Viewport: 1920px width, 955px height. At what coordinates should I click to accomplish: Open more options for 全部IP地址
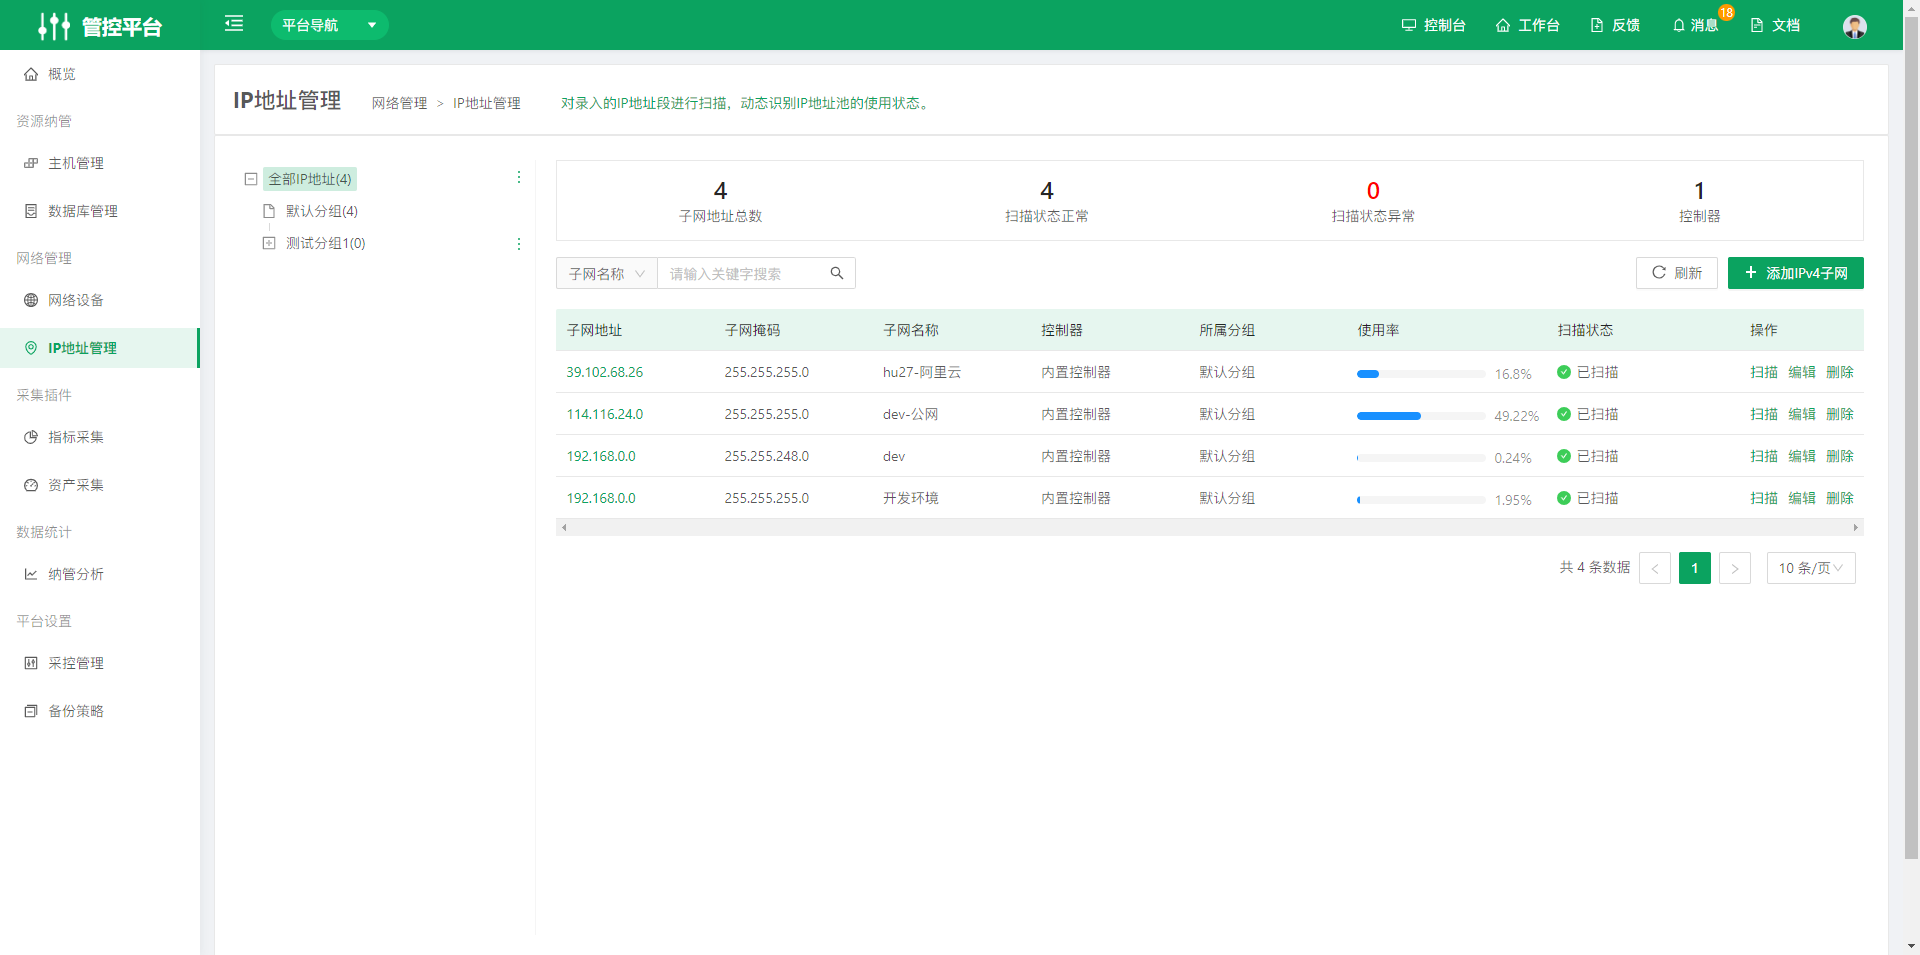click(x=518, y=177)
